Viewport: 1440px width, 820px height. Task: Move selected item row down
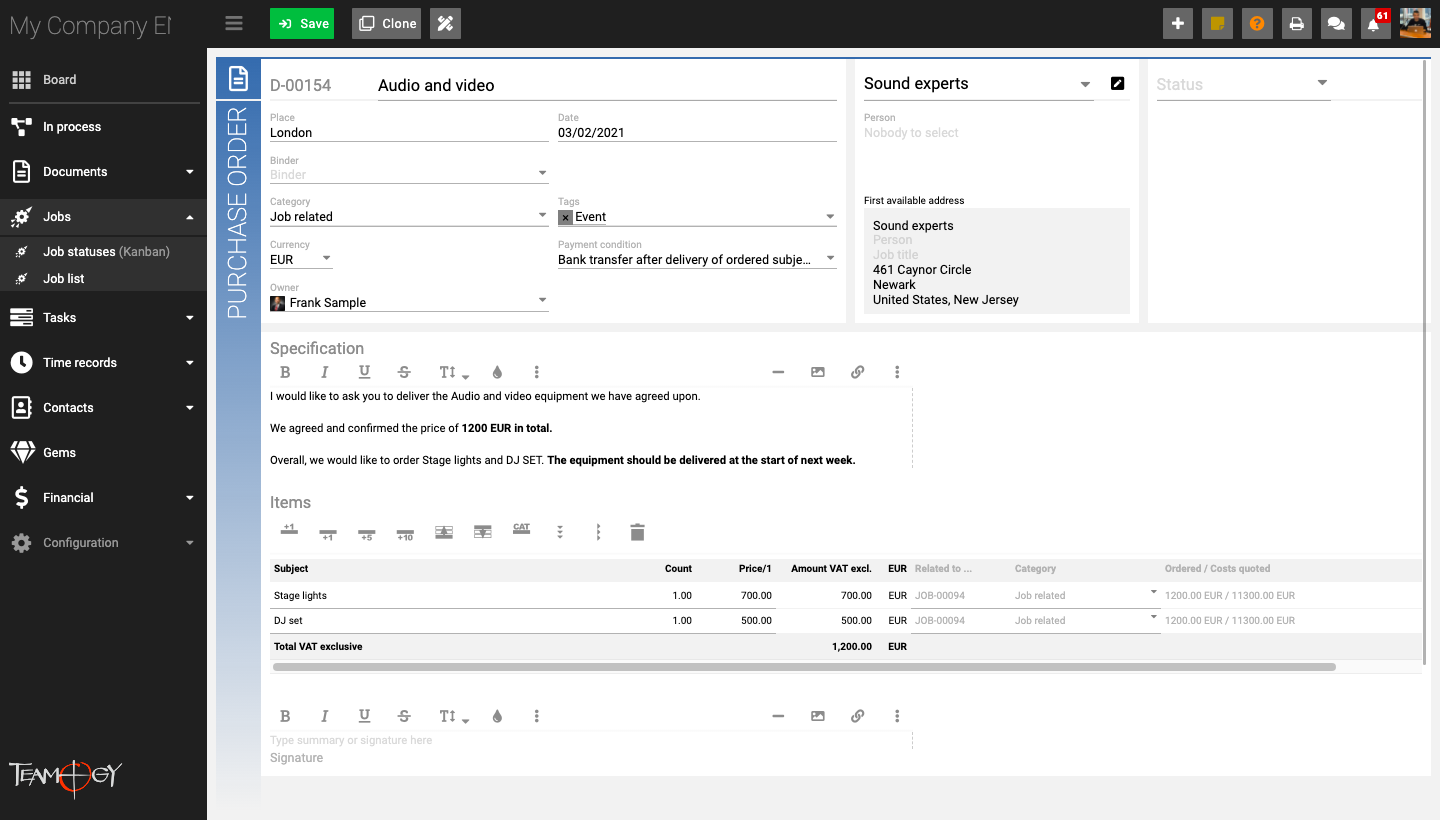point(482,532)
